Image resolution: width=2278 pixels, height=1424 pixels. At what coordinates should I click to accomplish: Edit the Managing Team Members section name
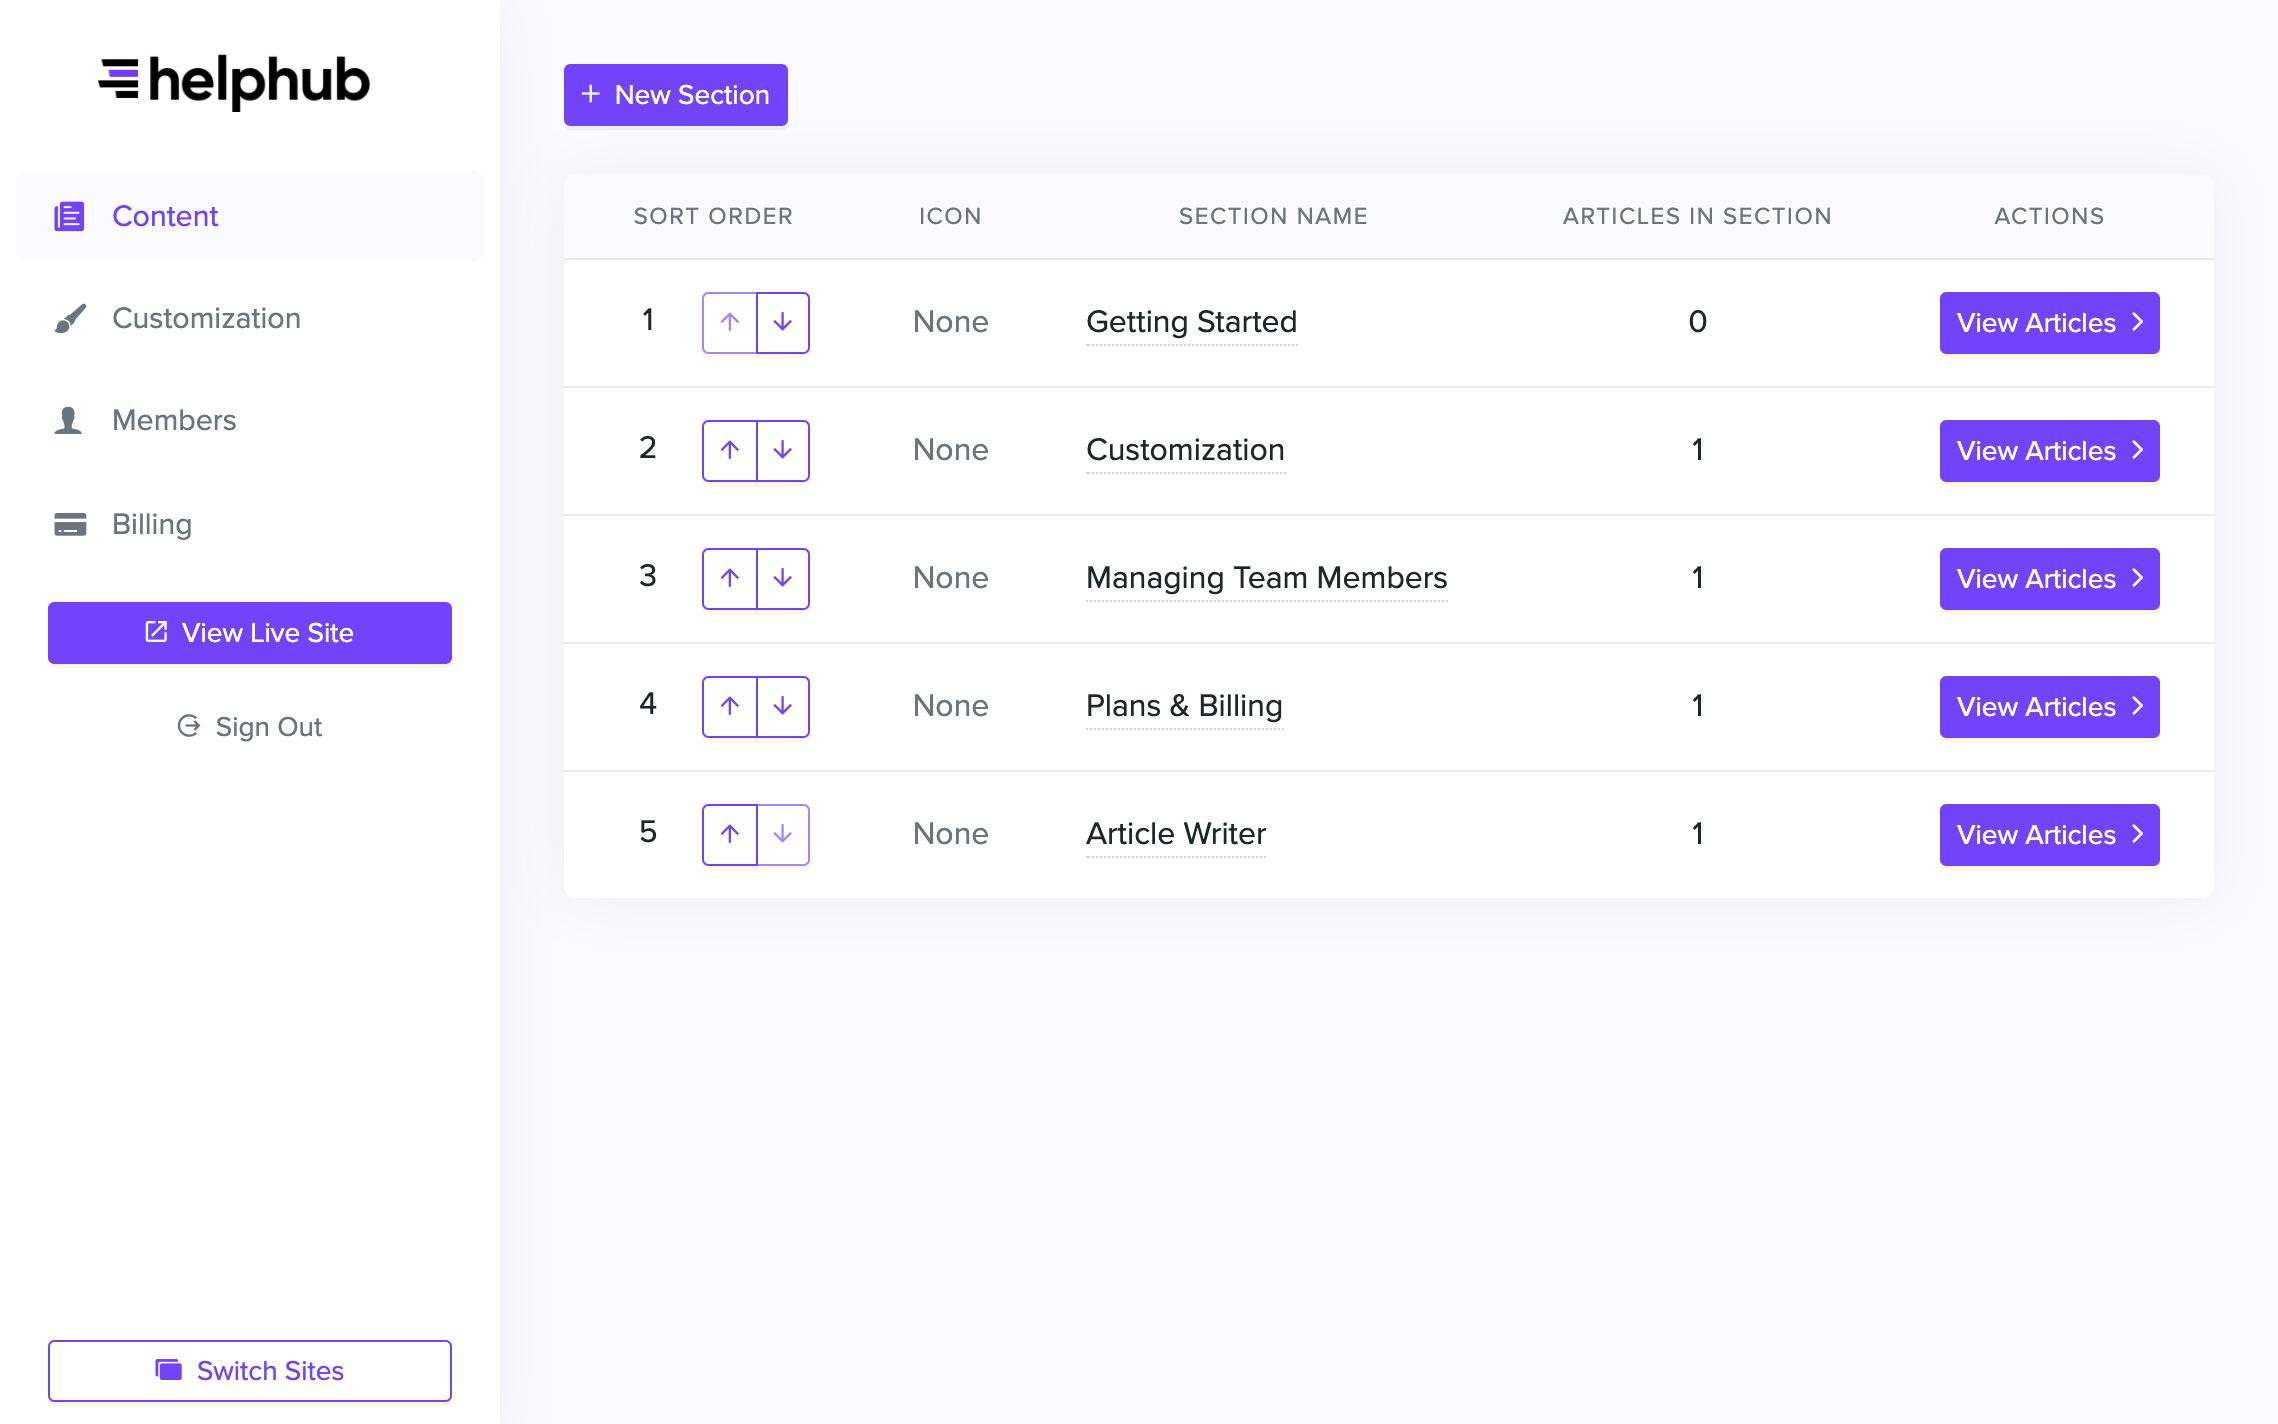coord(1266,578)
